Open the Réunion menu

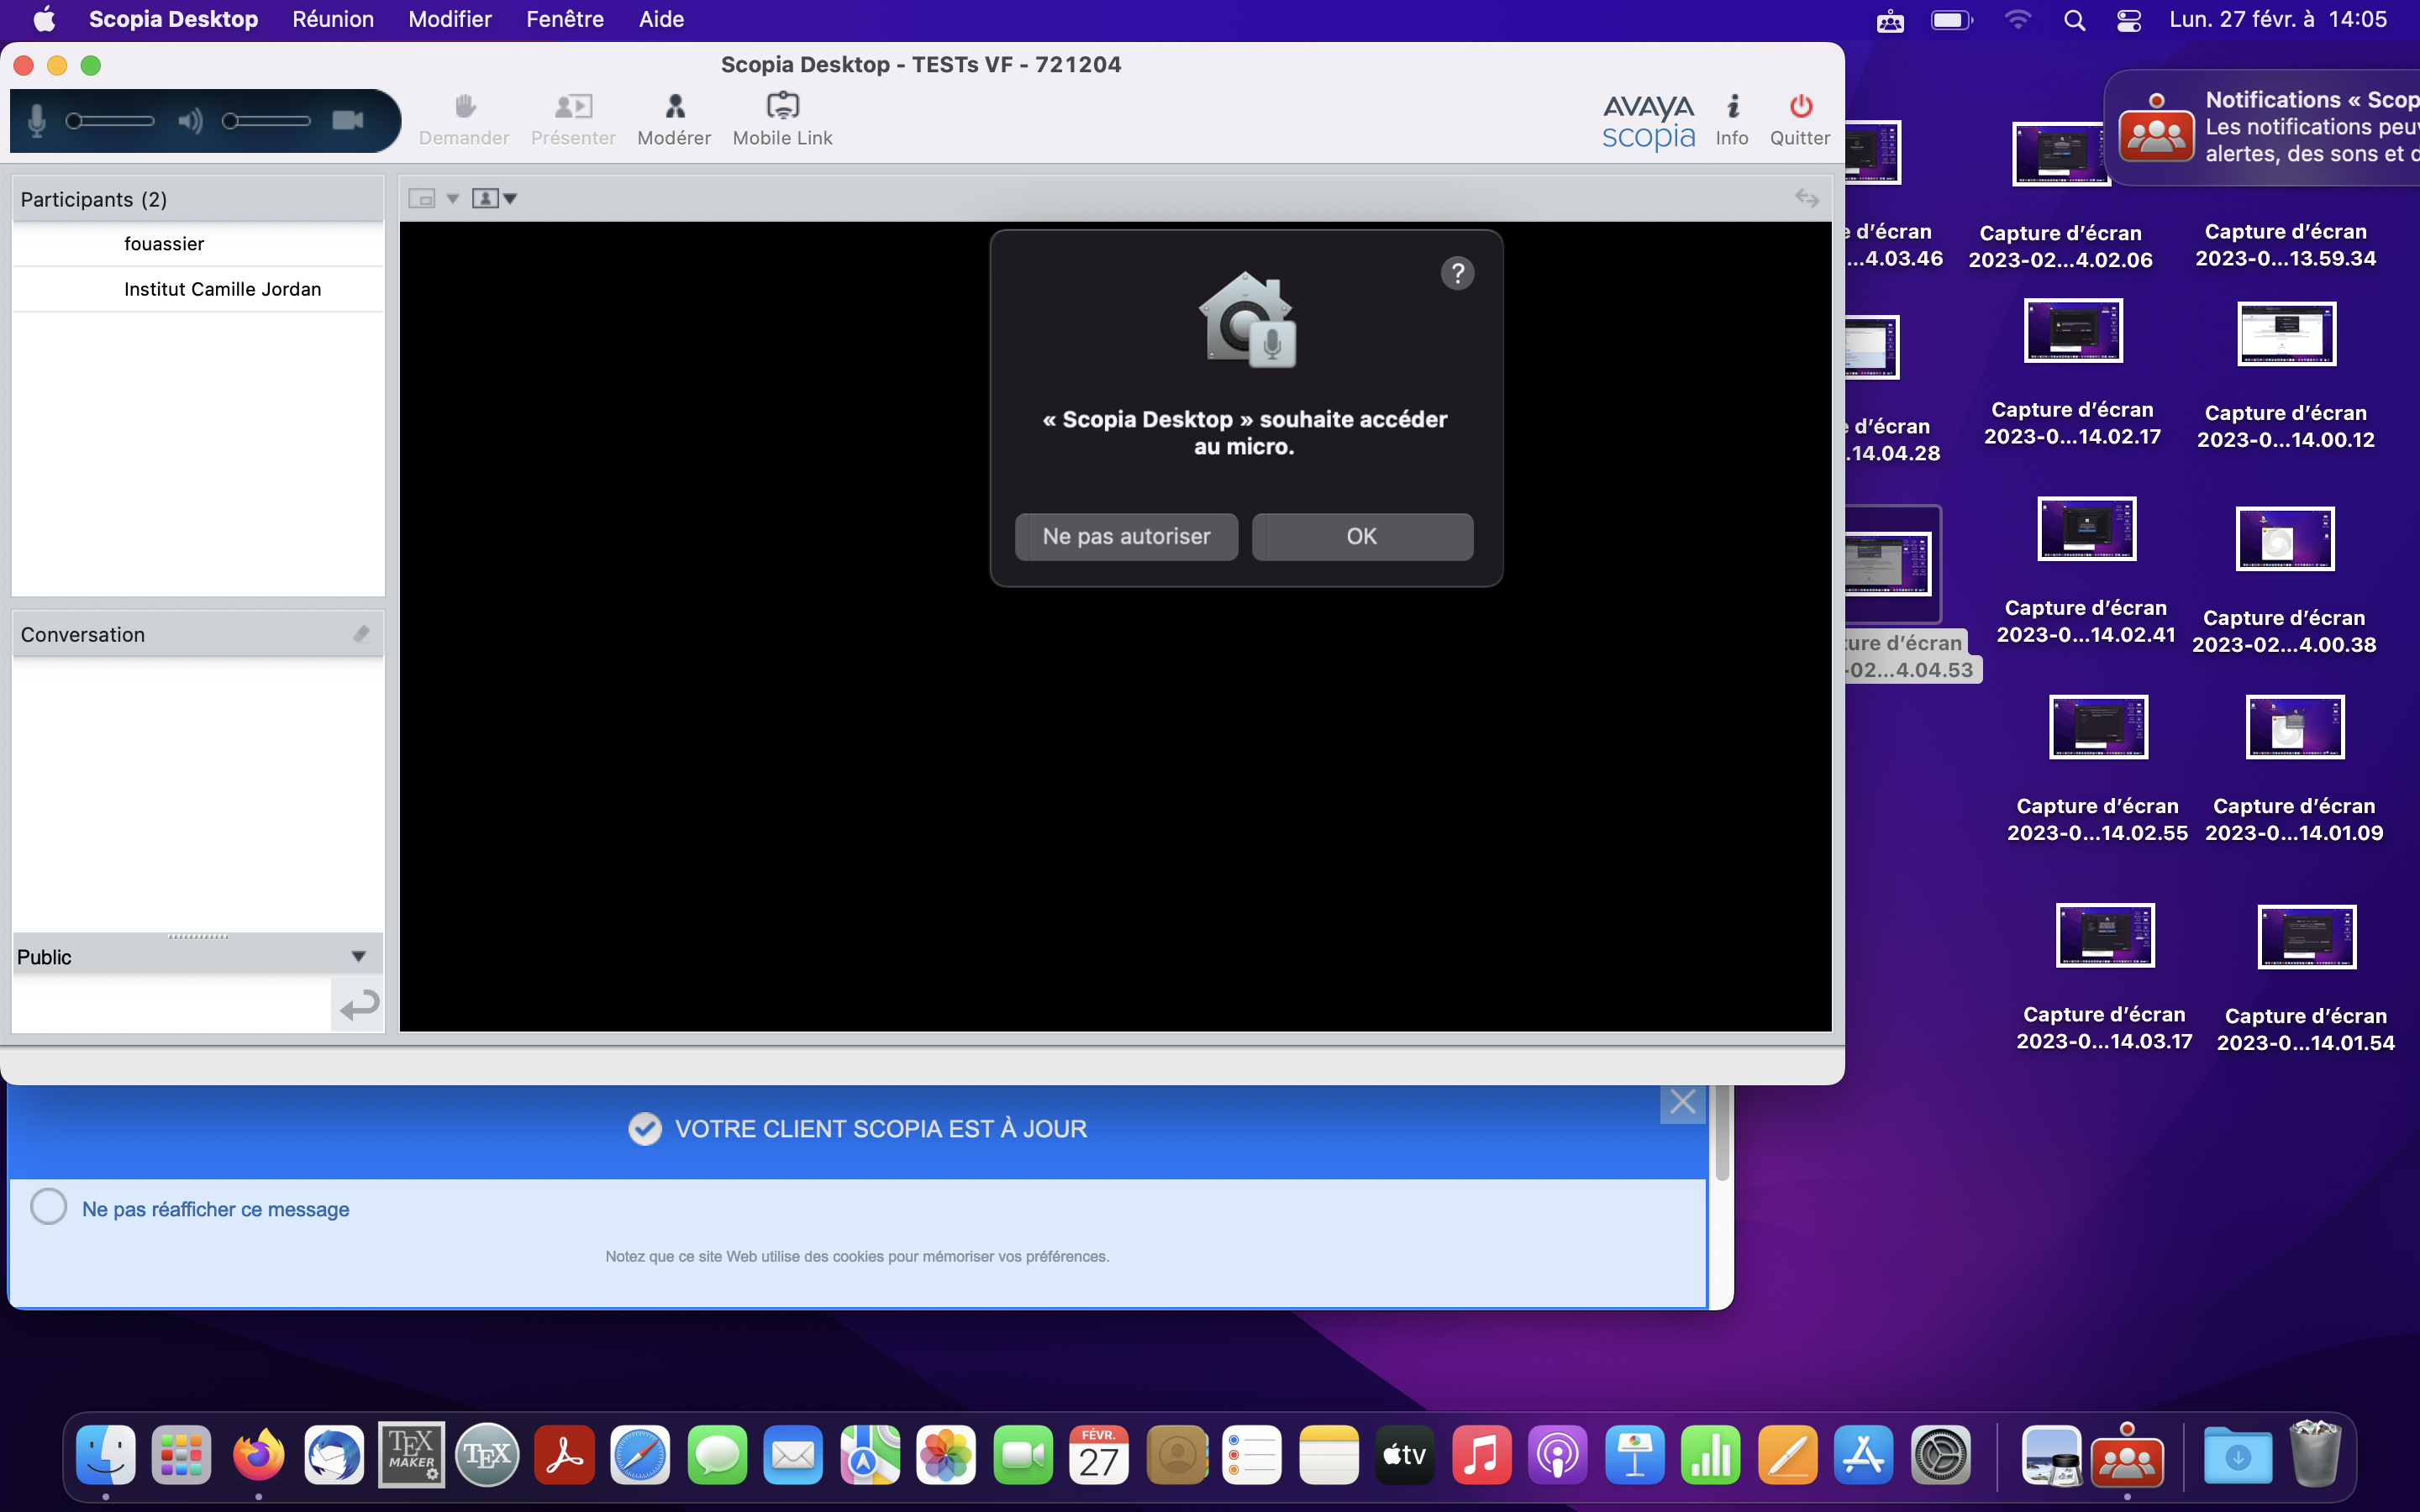point(332,19)
